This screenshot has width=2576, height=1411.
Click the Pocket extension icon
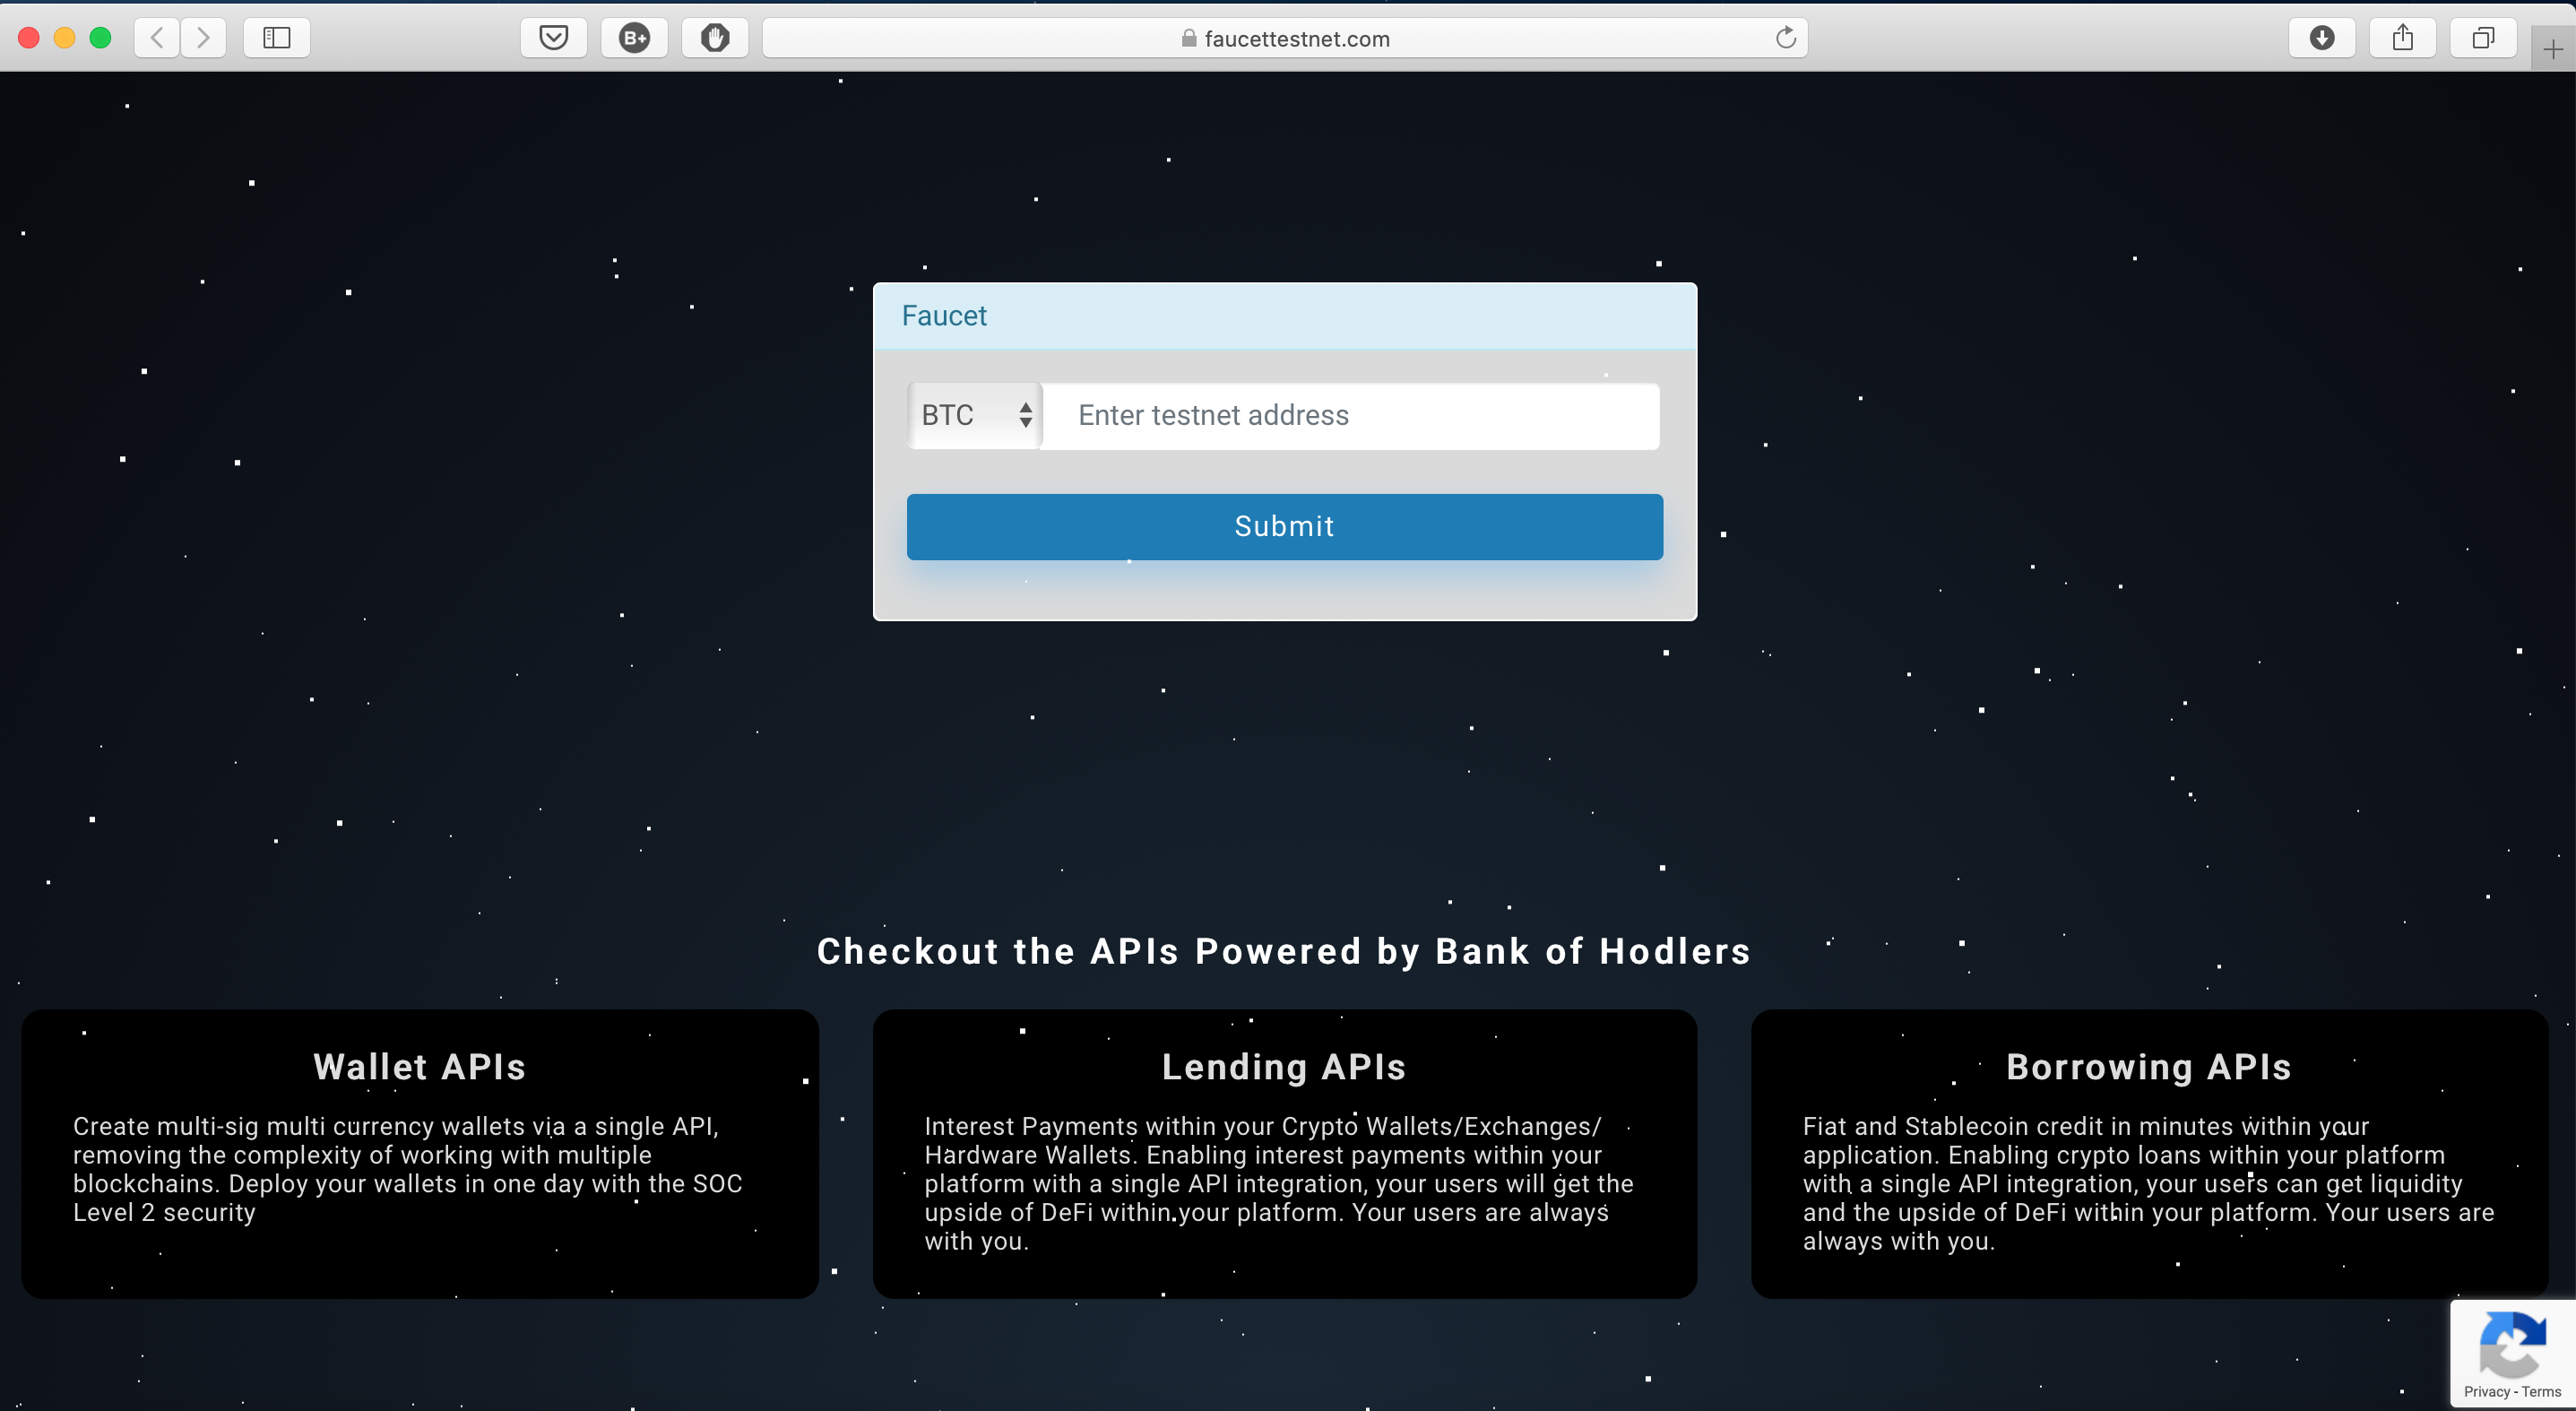tap(553, 38)
